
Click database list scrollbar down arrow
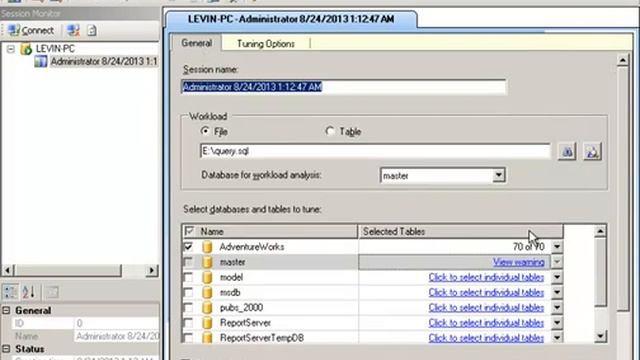click(x=600, y=337)
